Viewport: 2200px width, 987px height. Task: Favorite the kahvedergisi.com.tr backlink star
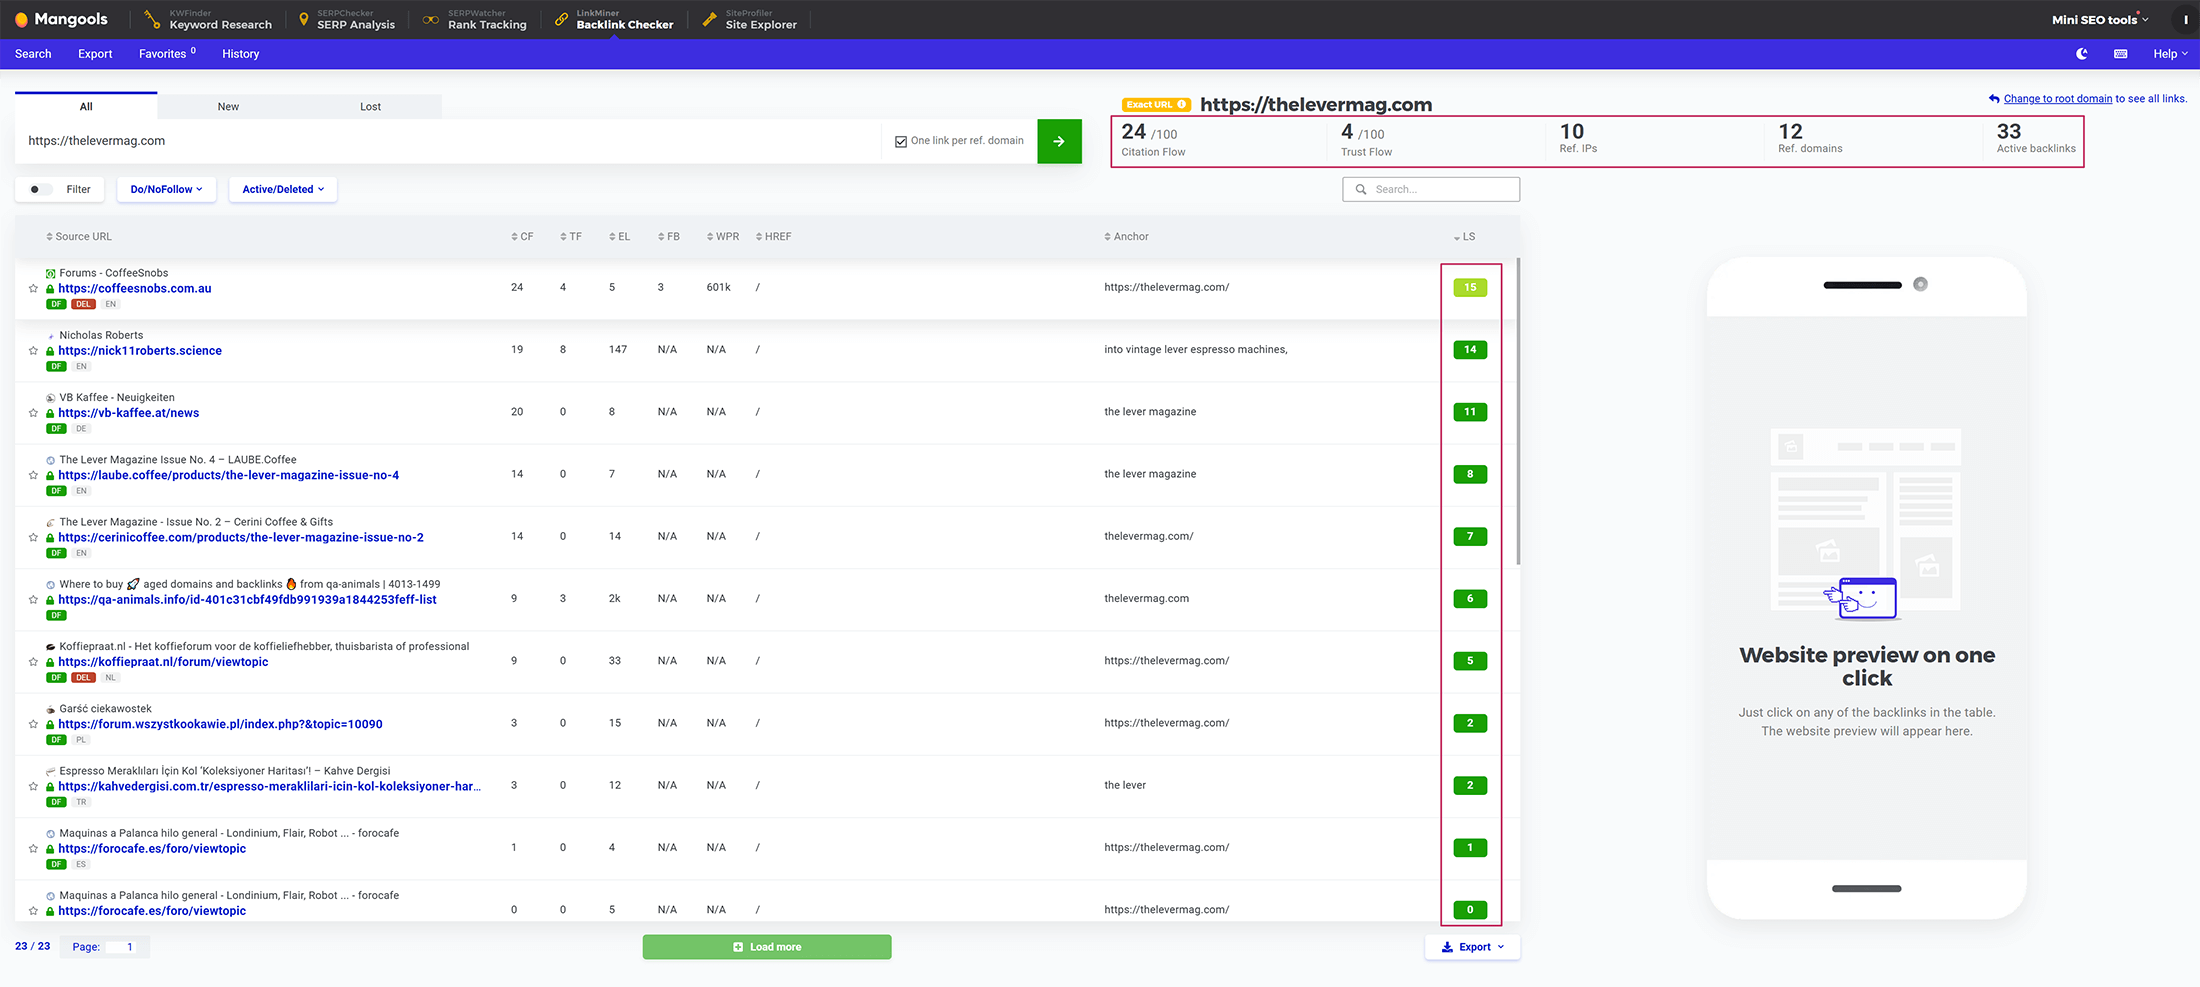[33, 787]
